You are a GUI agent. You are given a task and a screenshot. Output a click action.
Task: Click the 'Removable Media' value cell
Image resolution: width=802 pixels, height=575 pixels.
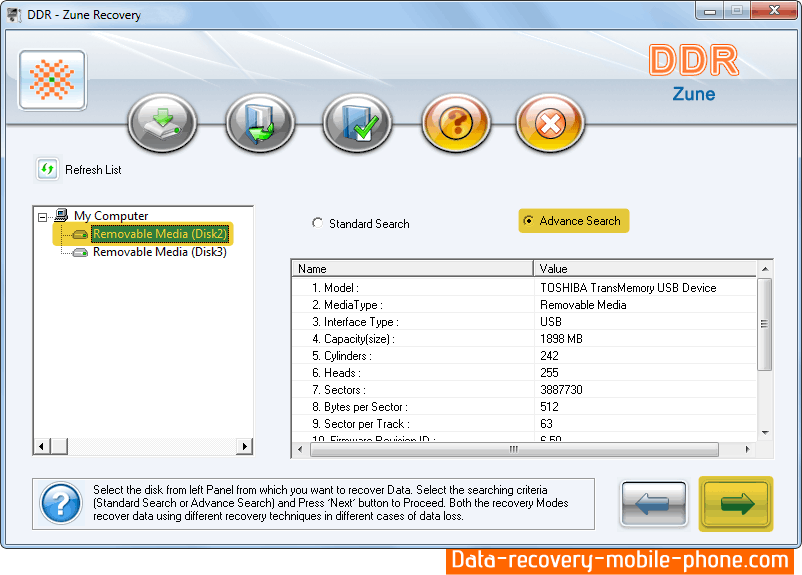pyautogui.click(x=583, y=305)
